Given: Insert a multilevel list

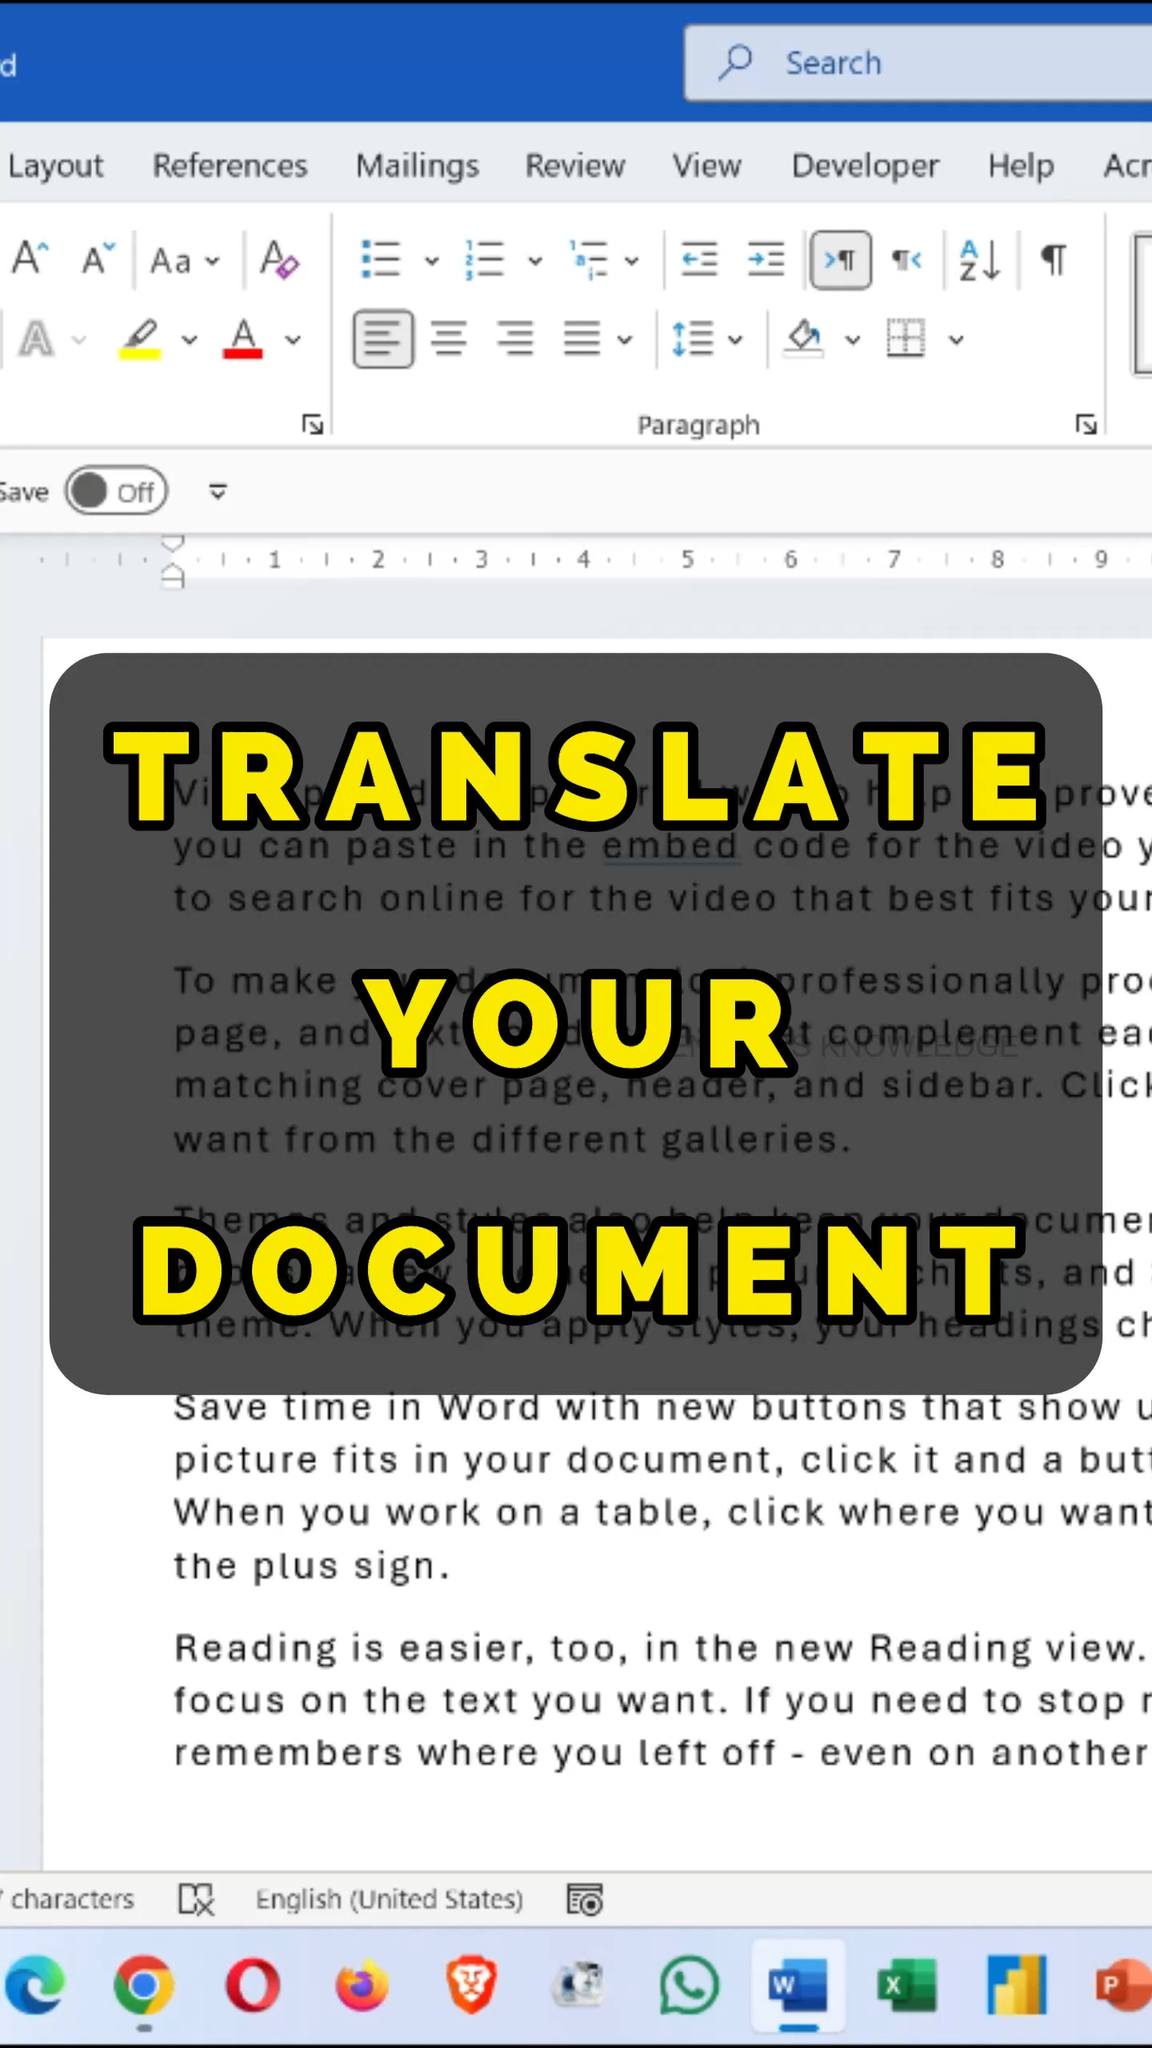Looking at the screenshot, I should 588,260.
